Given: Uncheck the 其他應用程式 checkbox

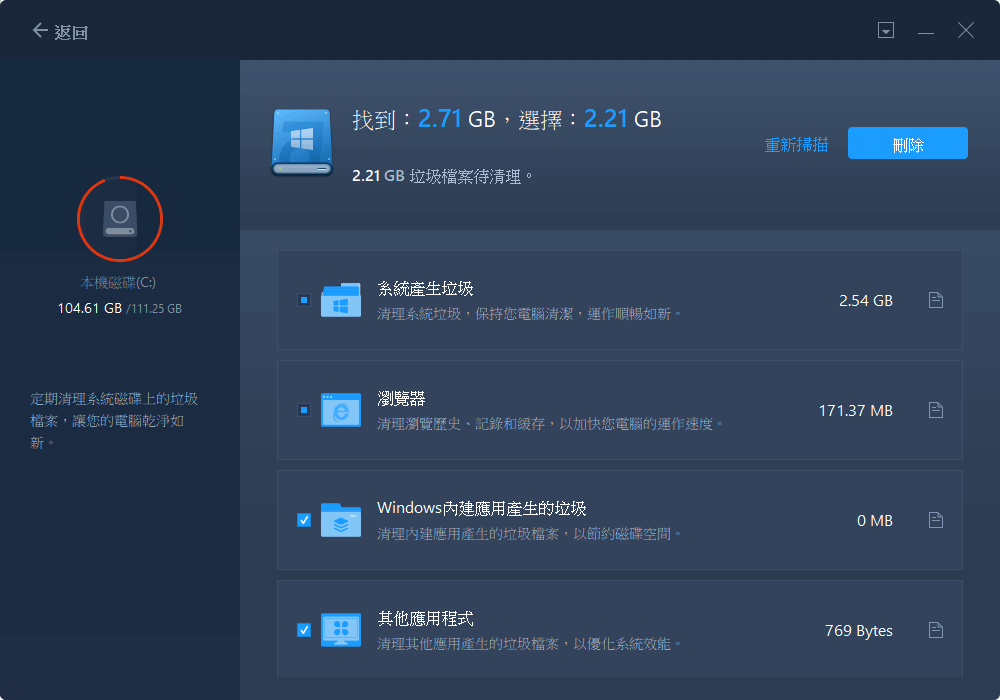Looking at the screenshot, I should (x=304, y=630).
